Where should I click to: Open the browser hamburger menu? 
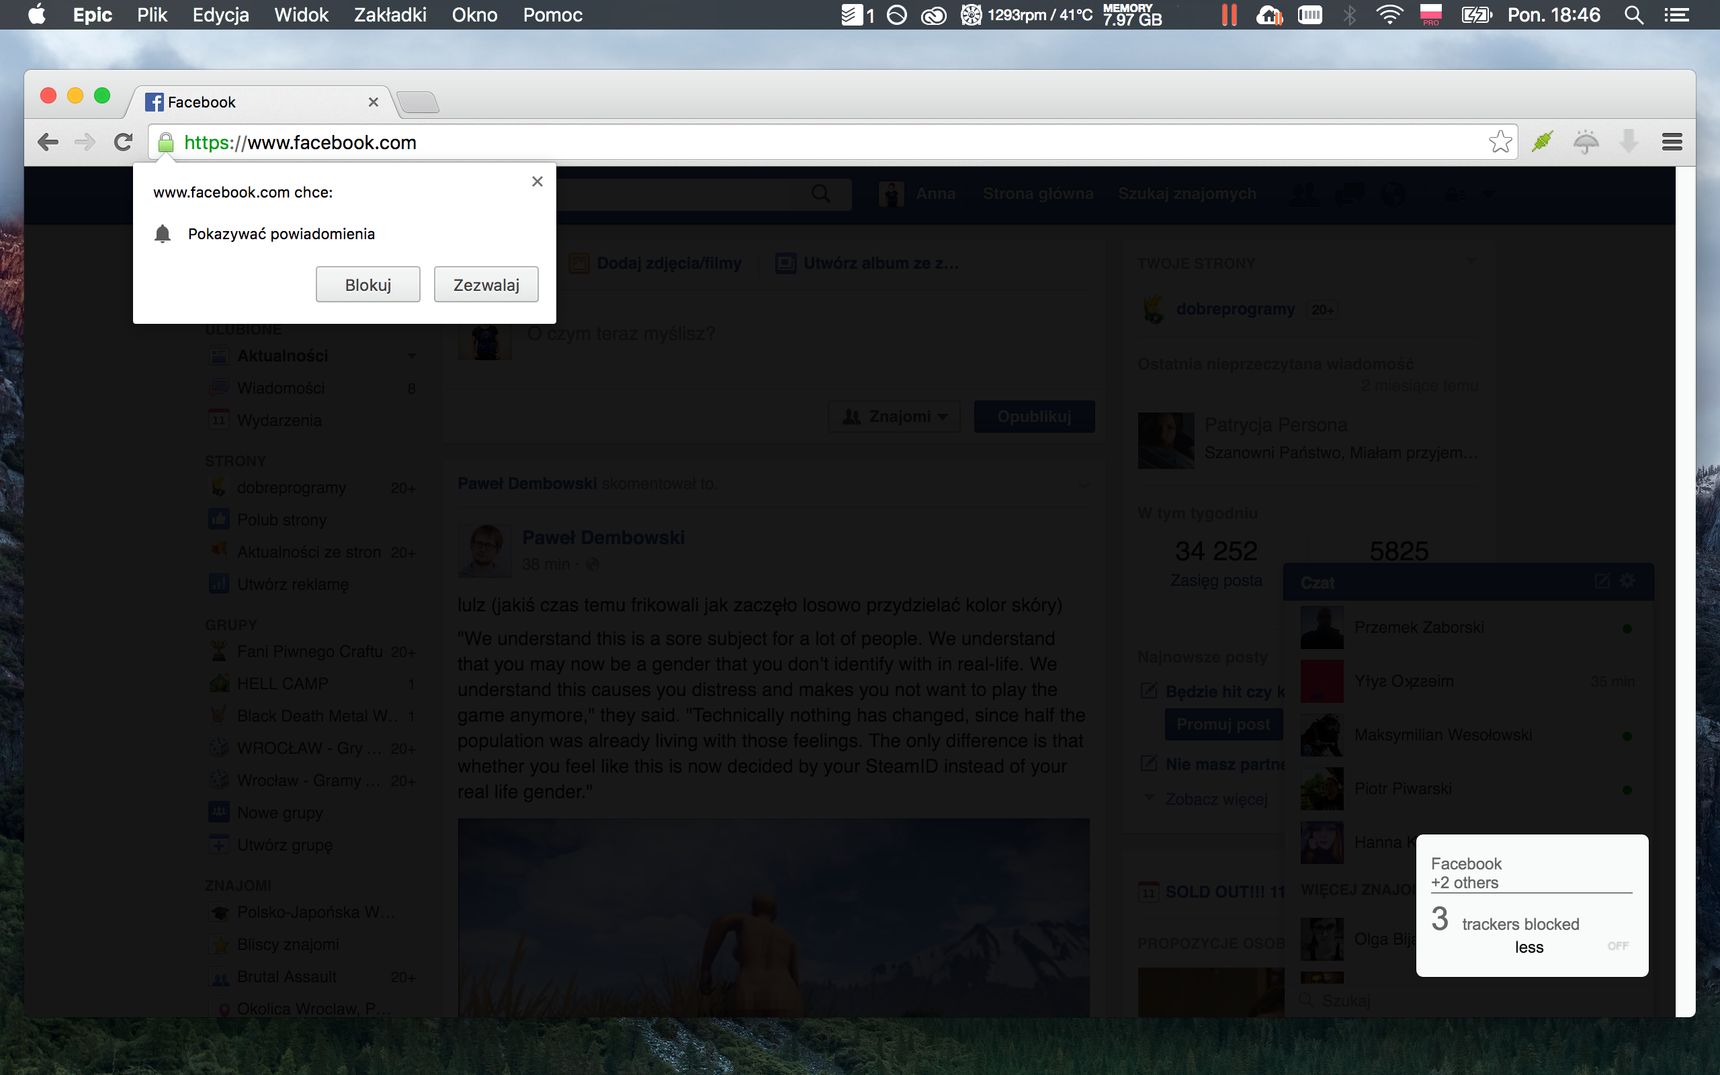pyautogui.click(x=1672, y=142)
